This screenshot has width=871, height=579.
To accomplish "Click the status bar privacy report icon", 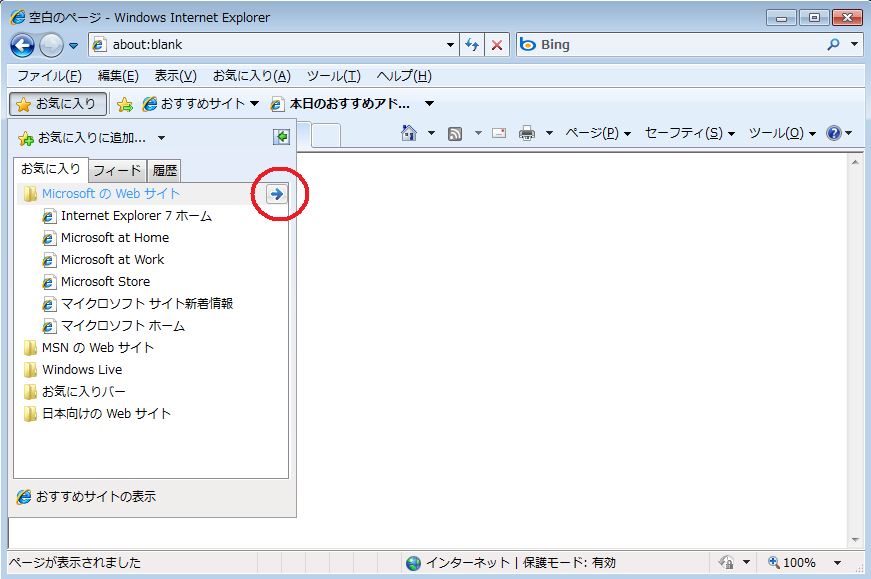I will (726, 562).
